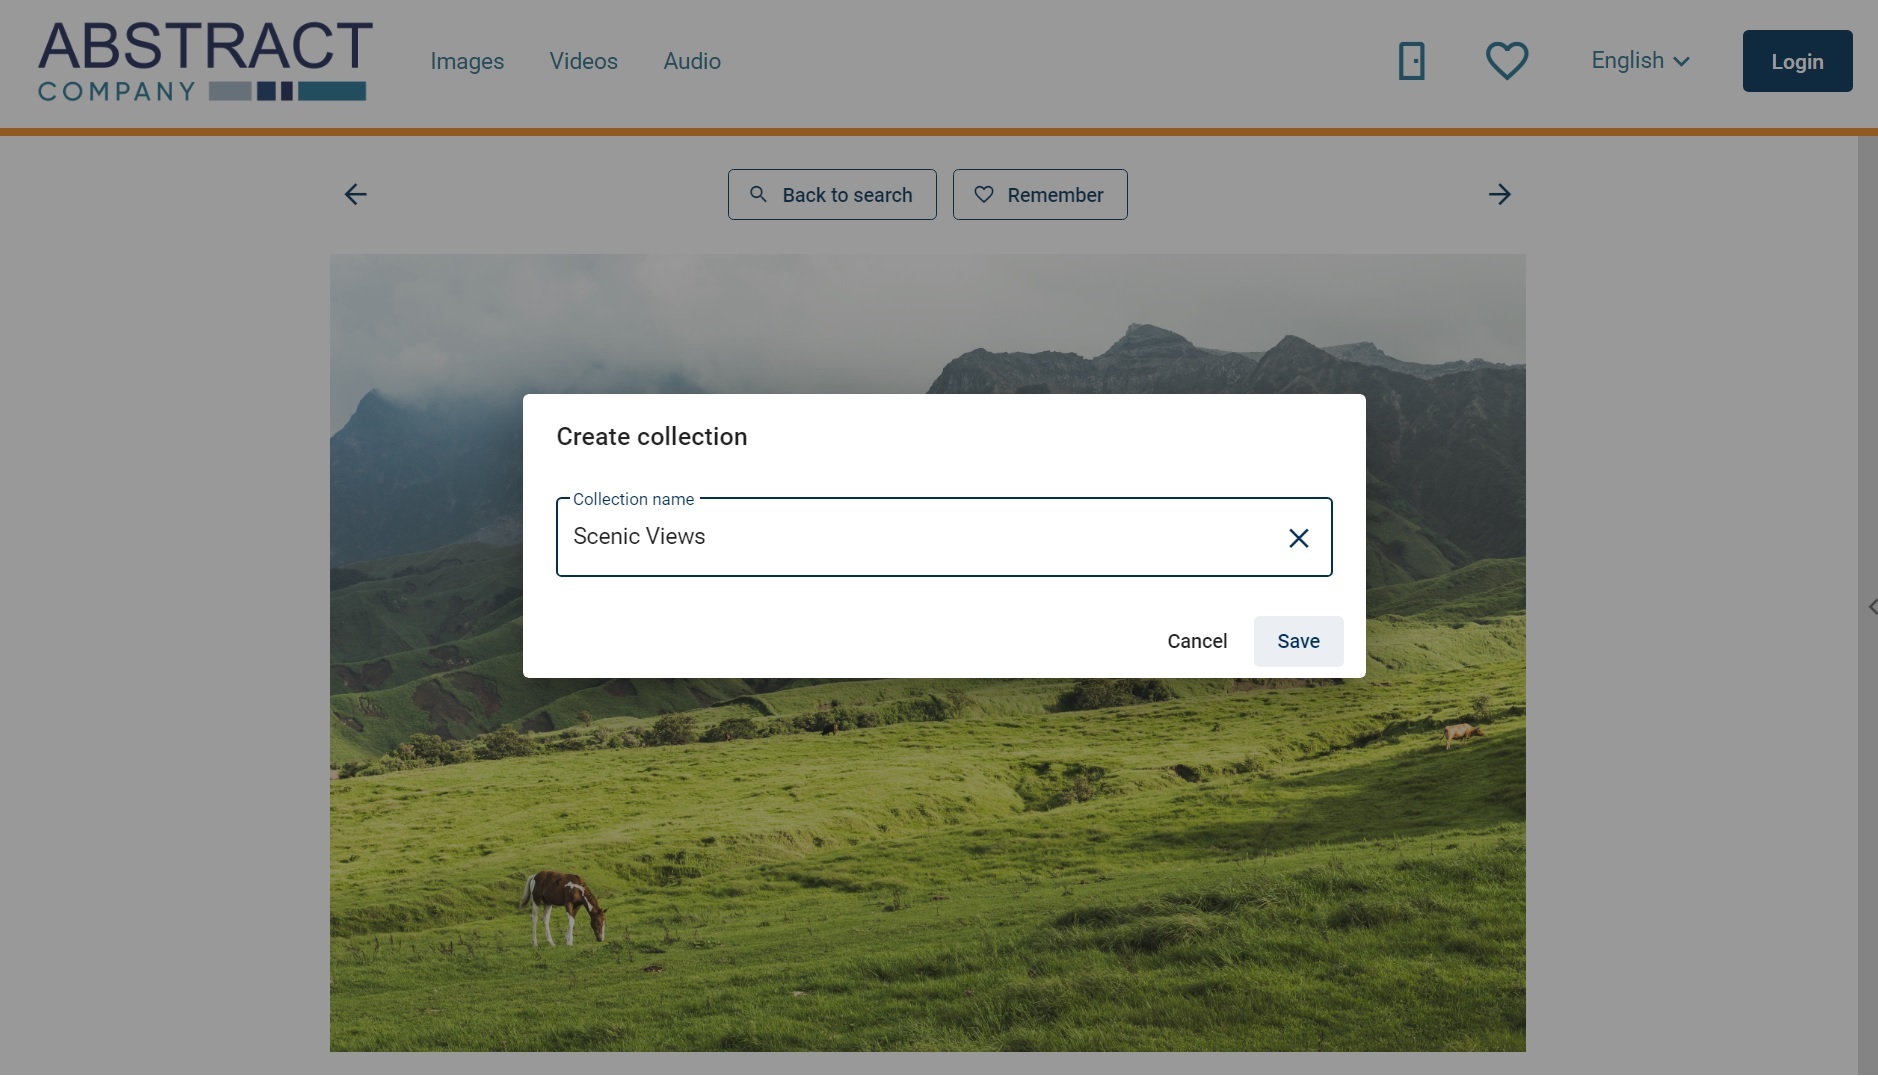1878x1076 pixels.
Task: Cancel the Create collection dialog
Action: pos(1197,641)
